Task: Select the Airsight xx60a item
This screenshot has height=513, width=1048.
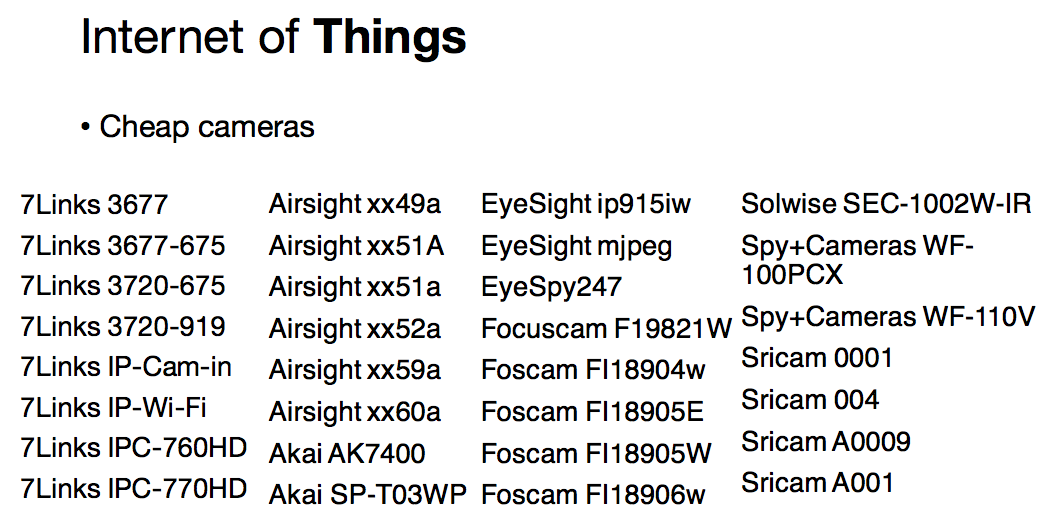Action: 355,413
